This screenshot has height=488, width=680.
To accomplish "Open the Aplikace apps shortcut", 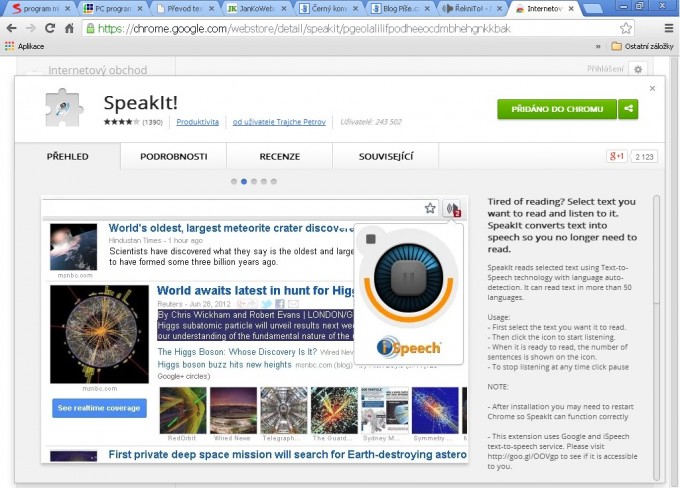I will [x=24, y=46].
